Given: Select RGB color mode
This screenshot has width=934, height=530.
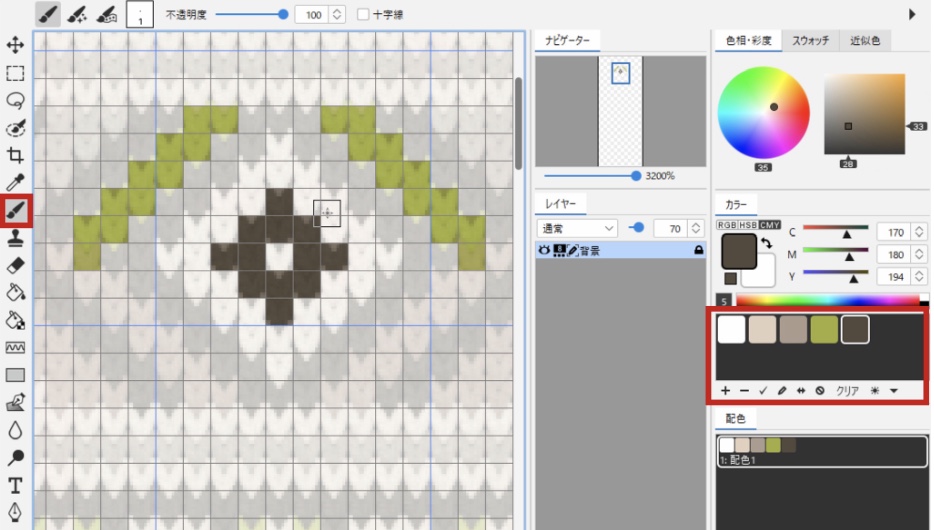Looking at the screenshot, I should (x=727, y=225).
